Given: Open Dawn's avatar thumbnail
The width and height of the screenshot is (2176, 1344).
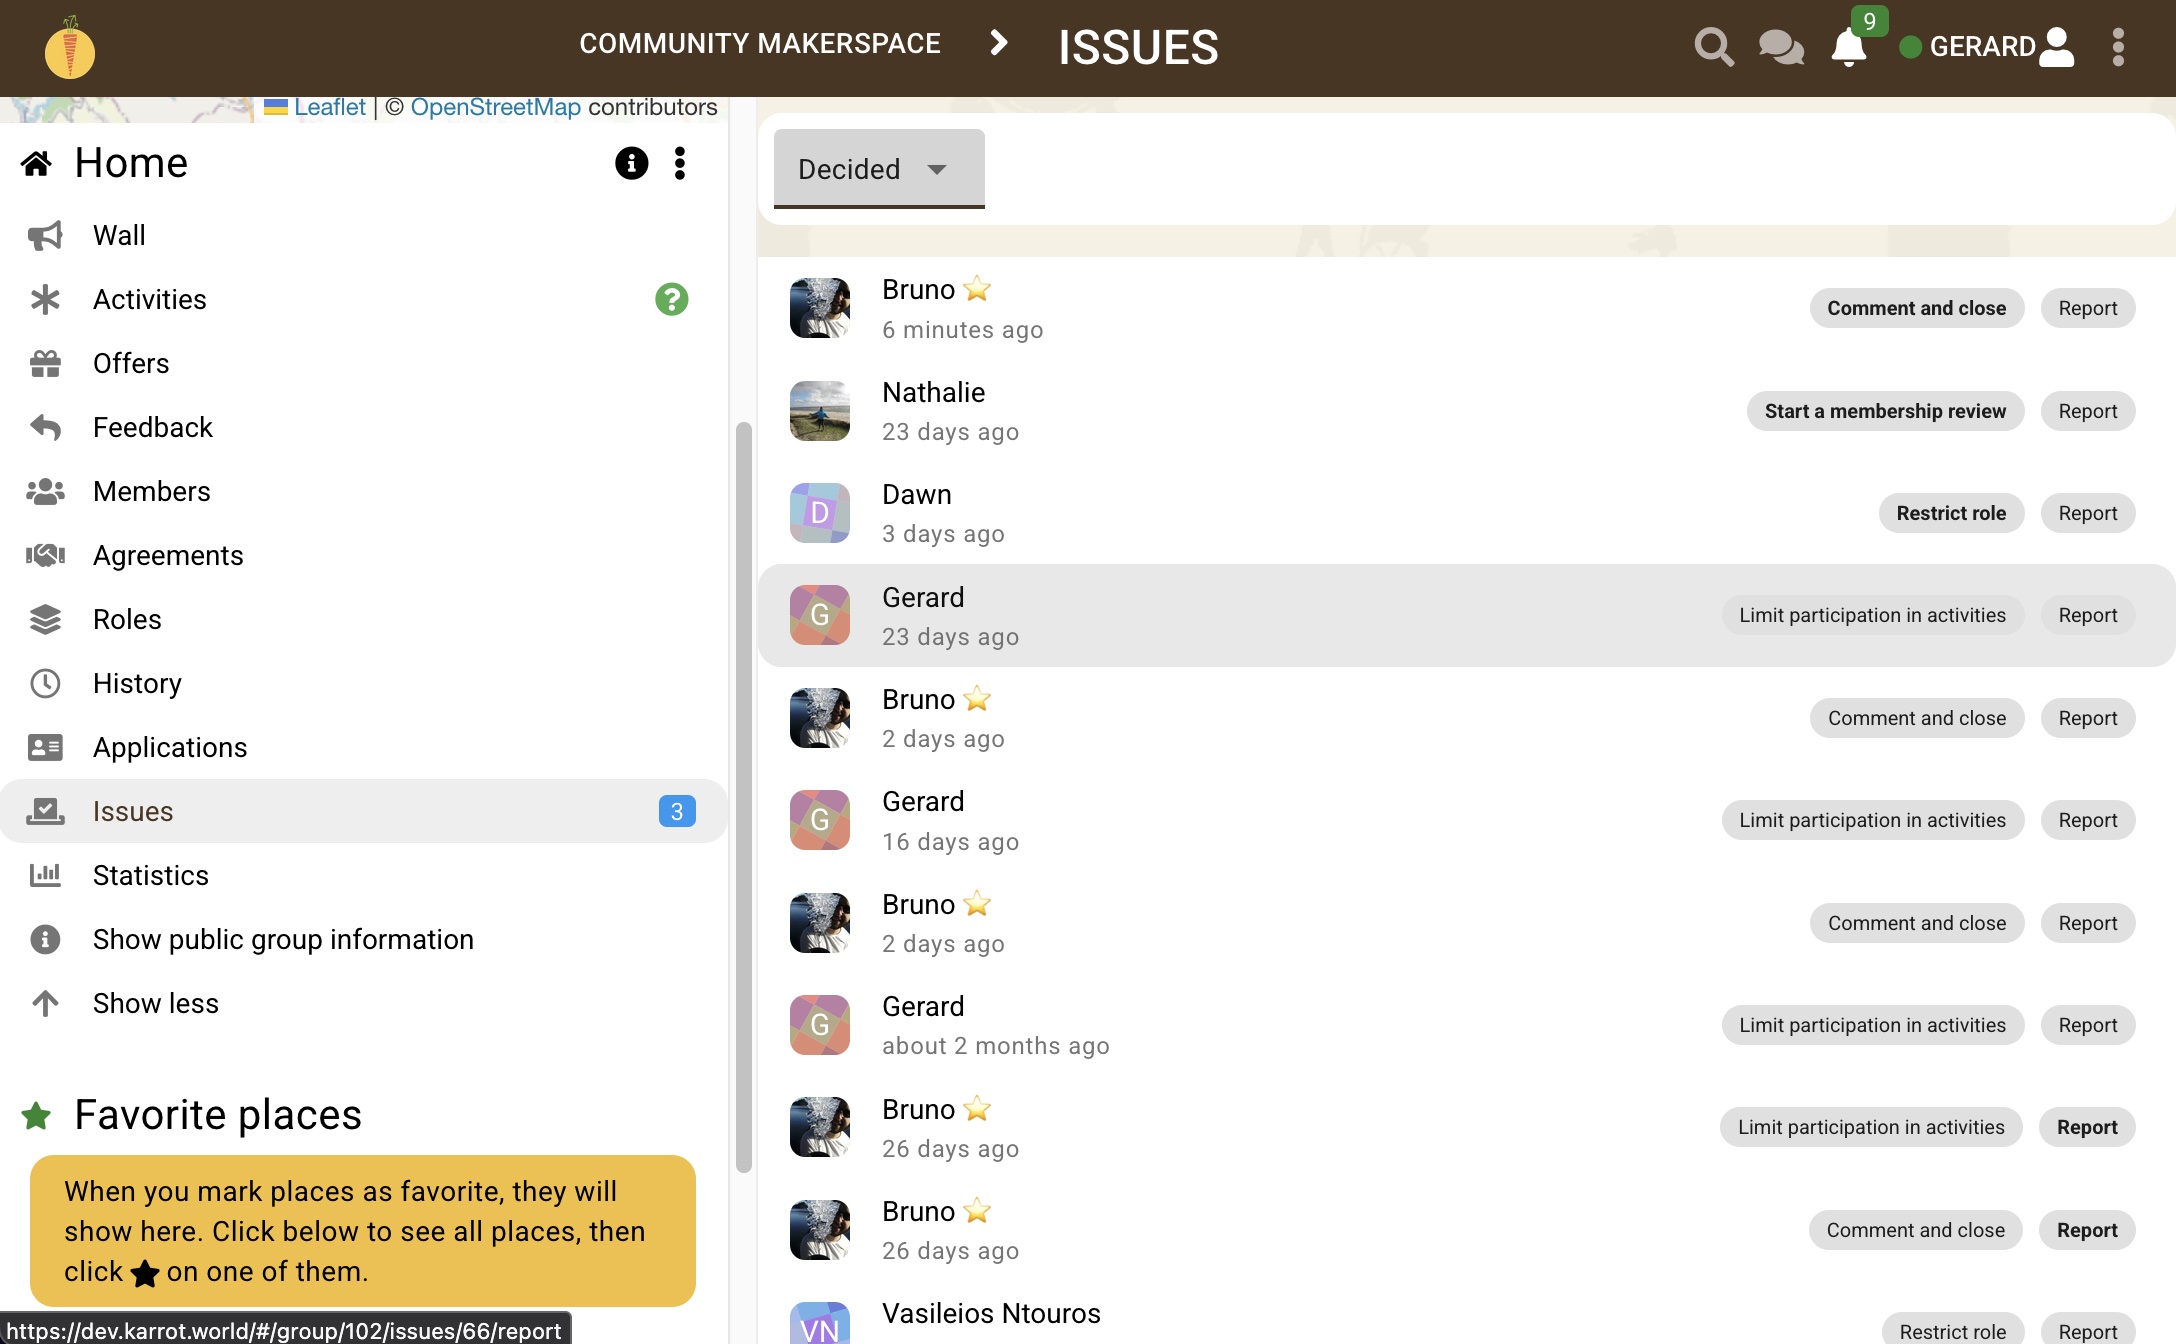Looking at the screenshot, I should (820, 513).
